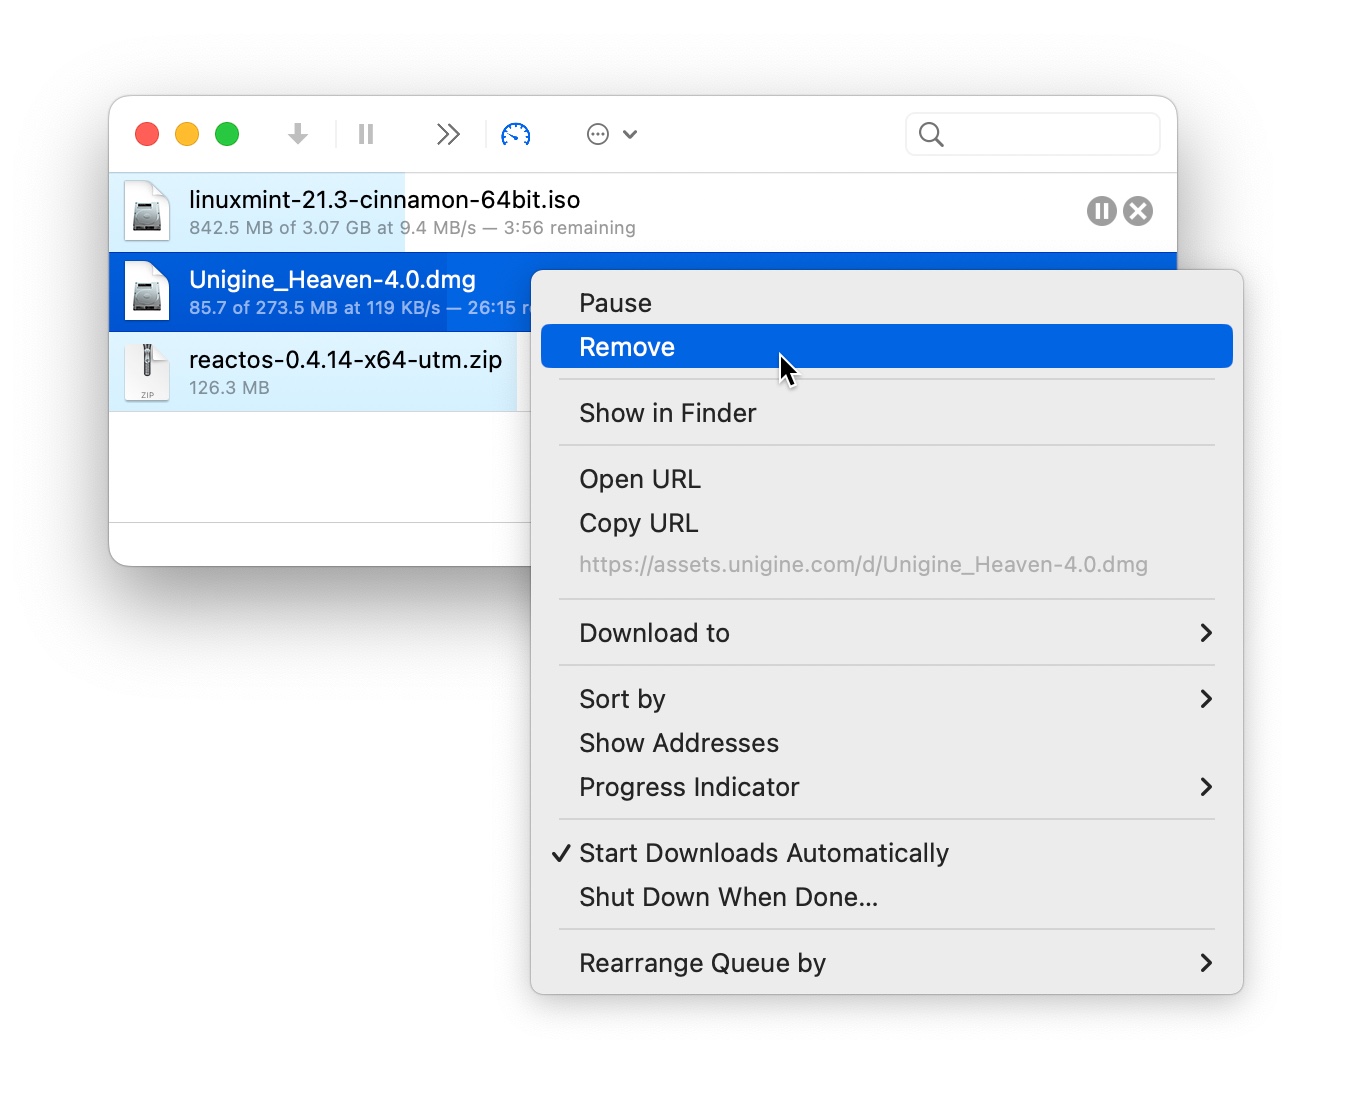Select reactos-0.4.14-x64-utm.zip file name
Screen dimensions: 1350x1103
(x=346, y=360)
